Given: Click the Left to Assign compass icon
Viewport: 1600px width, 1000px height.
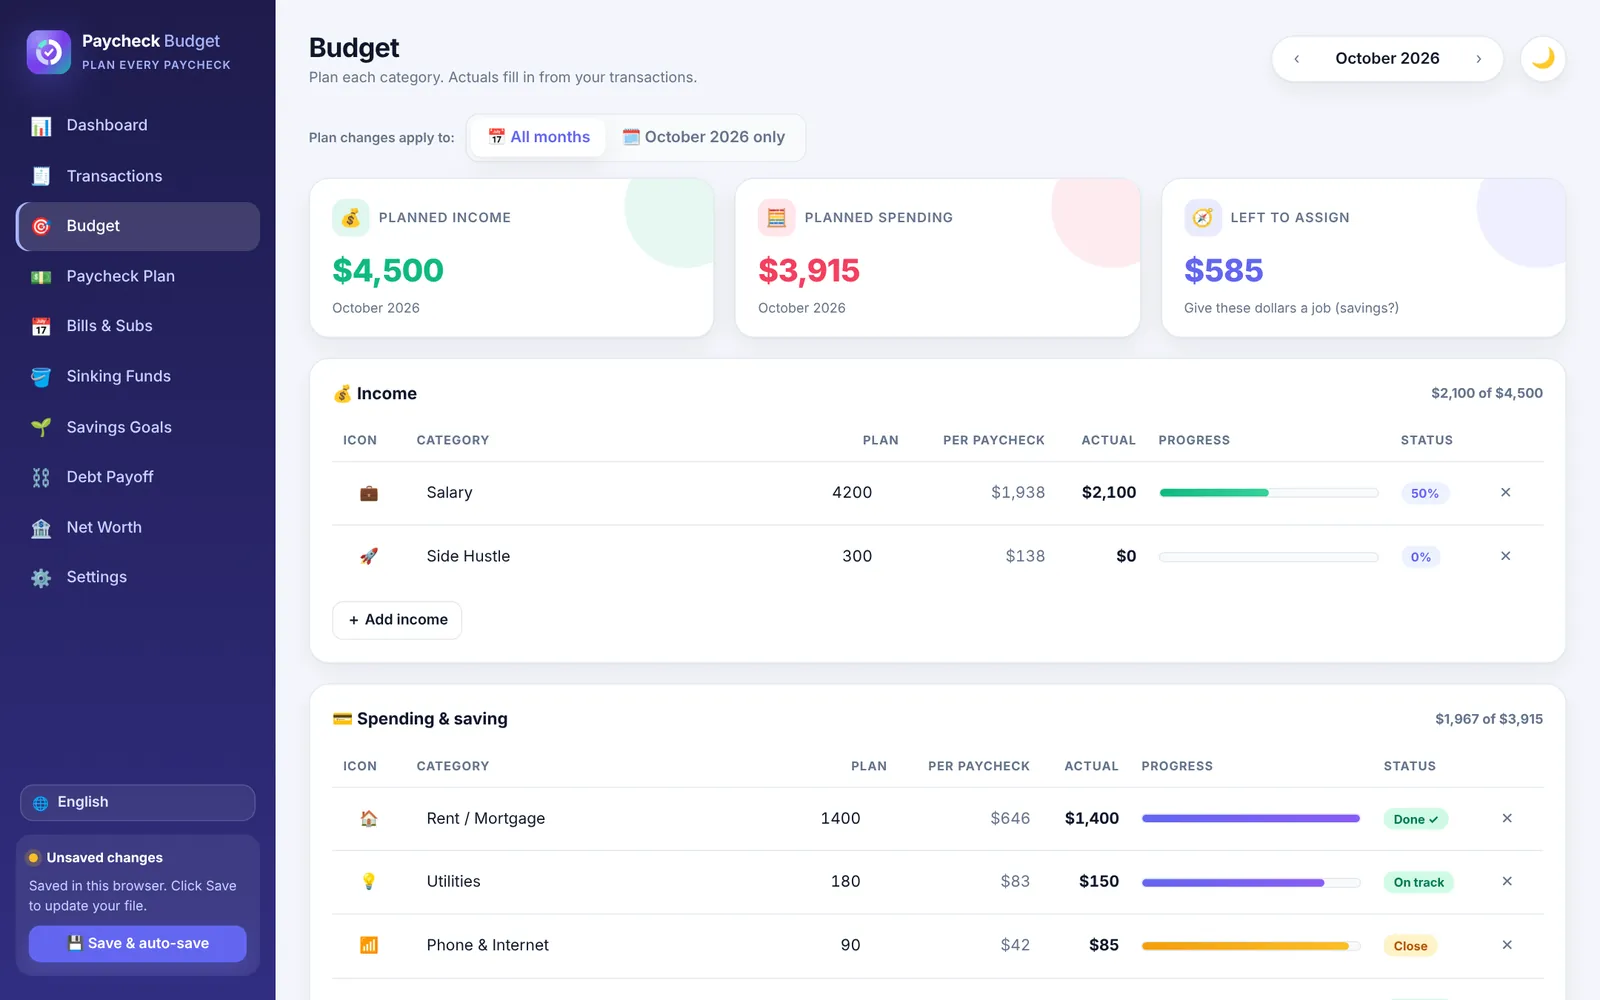Looking at the screenshot, I should 1203,218.
